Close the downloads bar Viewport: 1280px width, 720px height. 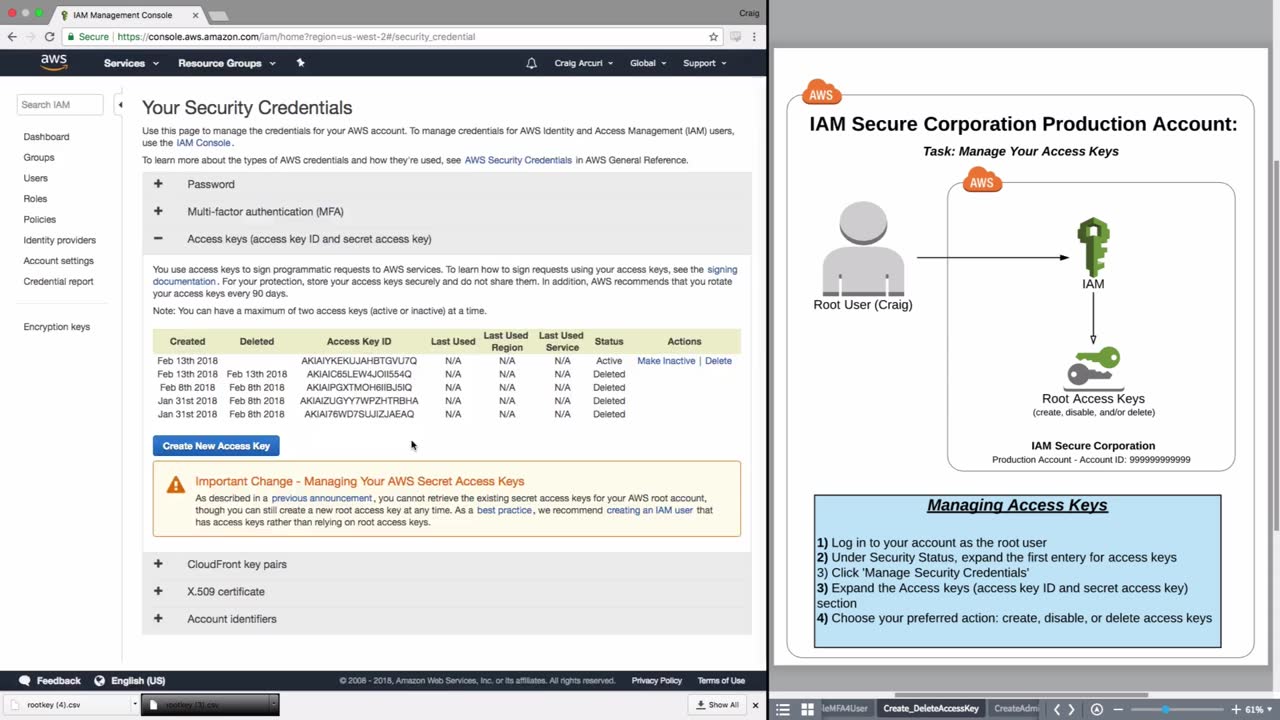(755, 705)
